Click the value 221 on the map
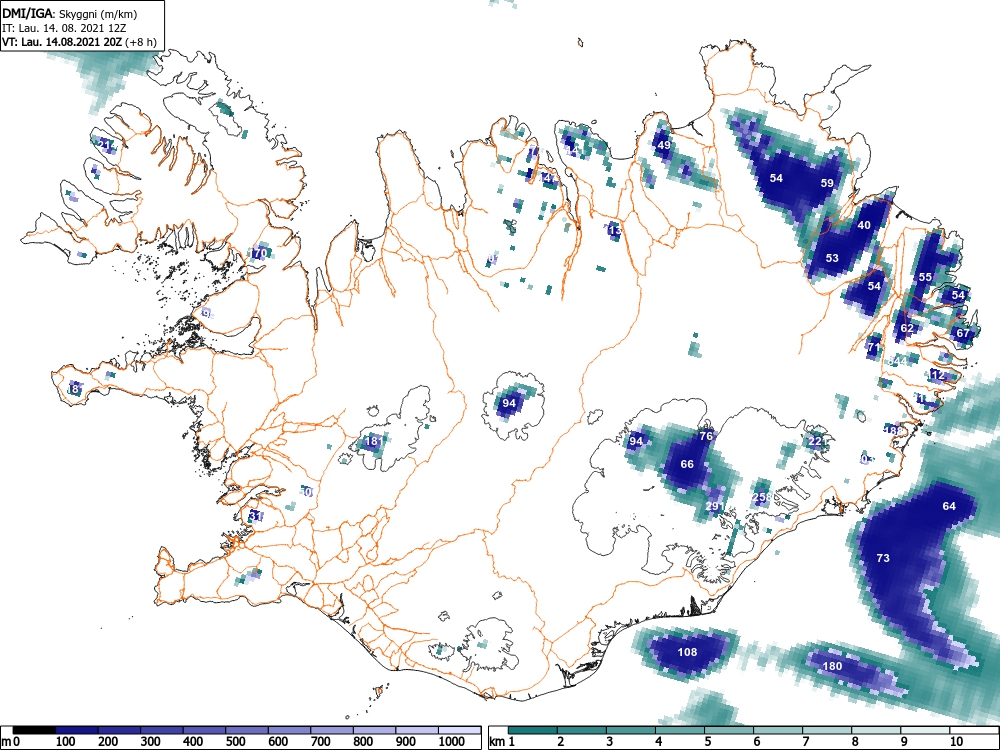This screenshot has width=1000, height=750. [818, 441]
